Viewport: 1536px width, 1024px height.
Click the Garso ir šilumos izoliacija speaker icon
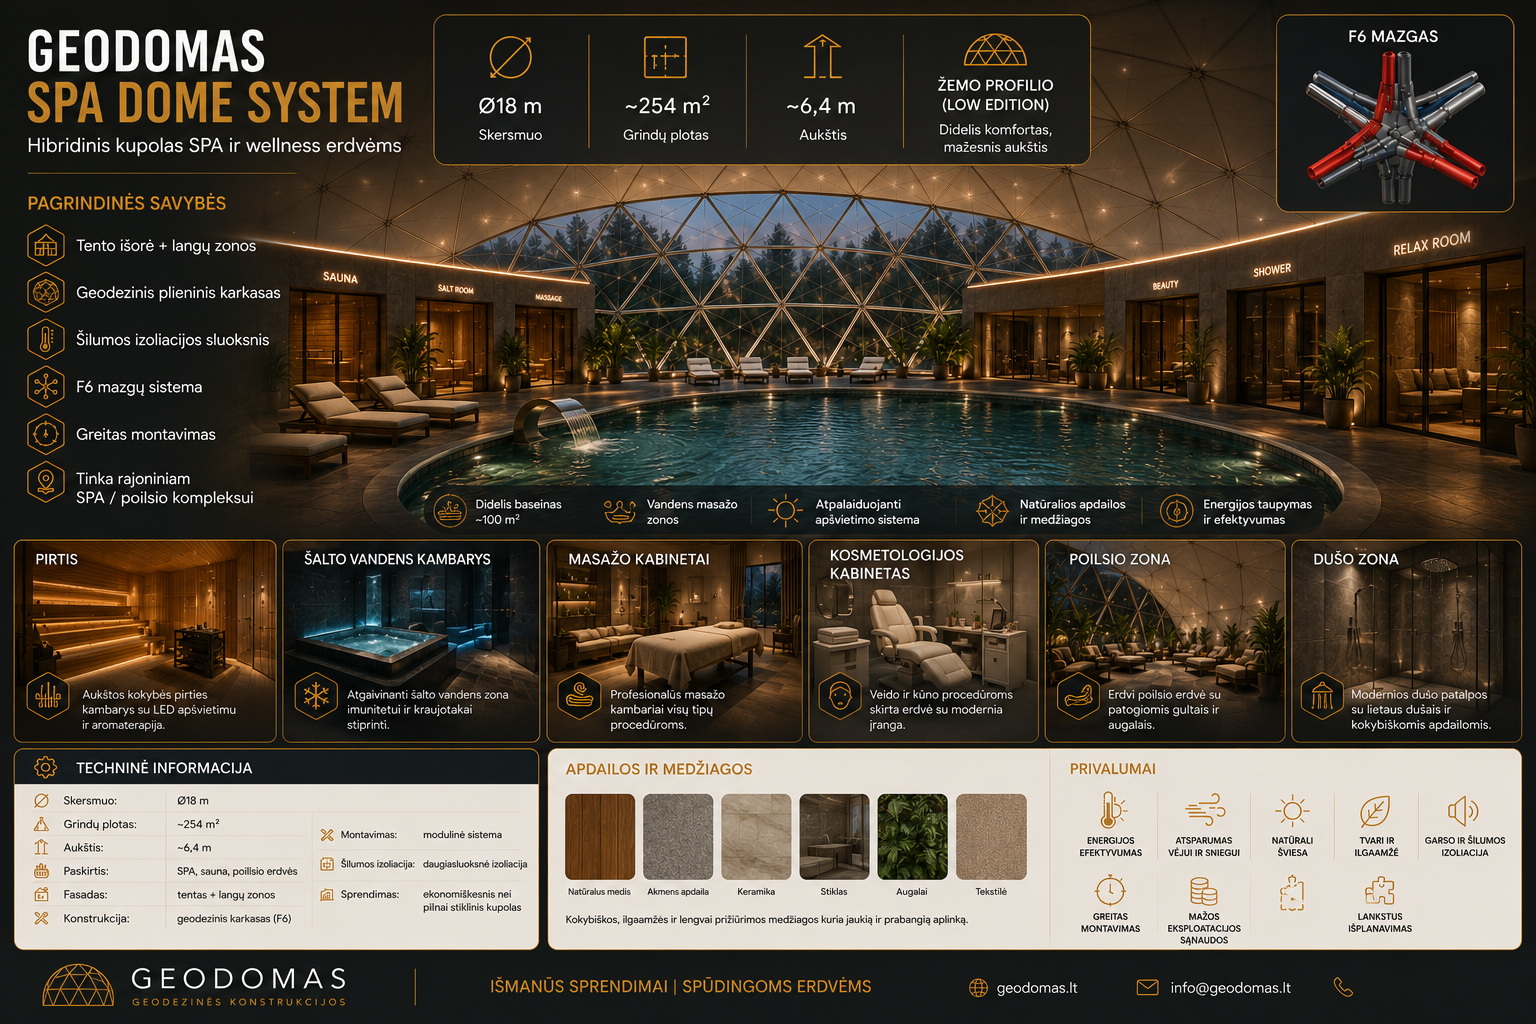[1463, 810]
